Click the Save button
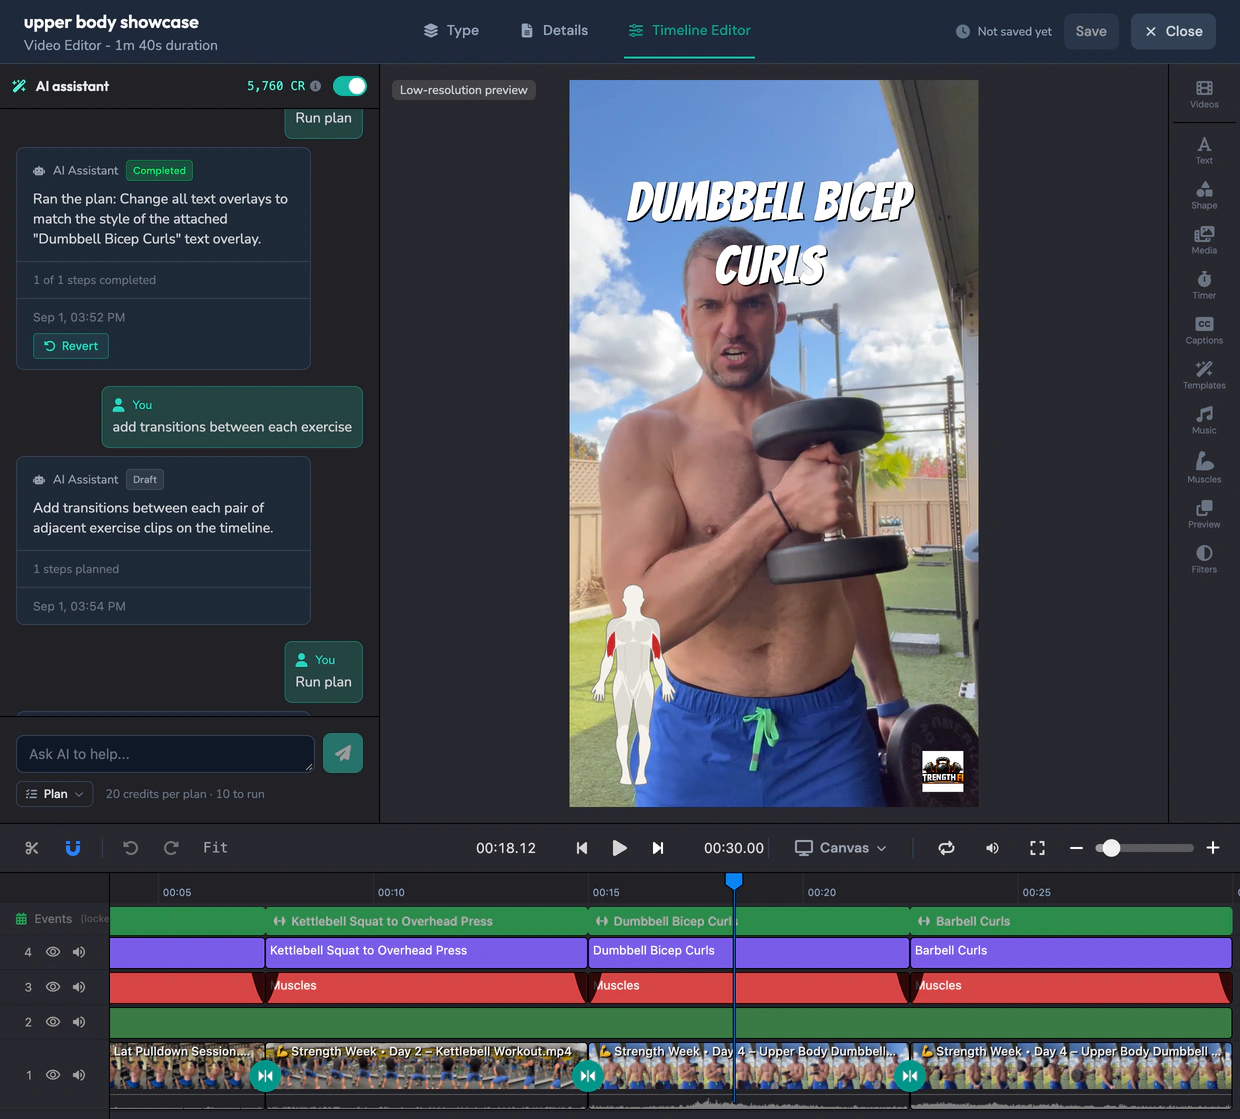 pos(1091,31)
